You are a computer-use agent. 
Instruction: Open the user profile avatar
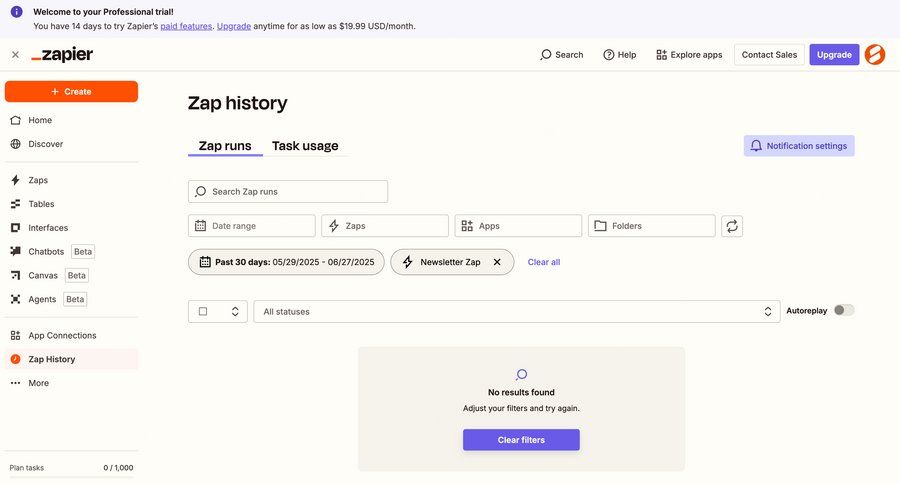(x=875, y=55)
